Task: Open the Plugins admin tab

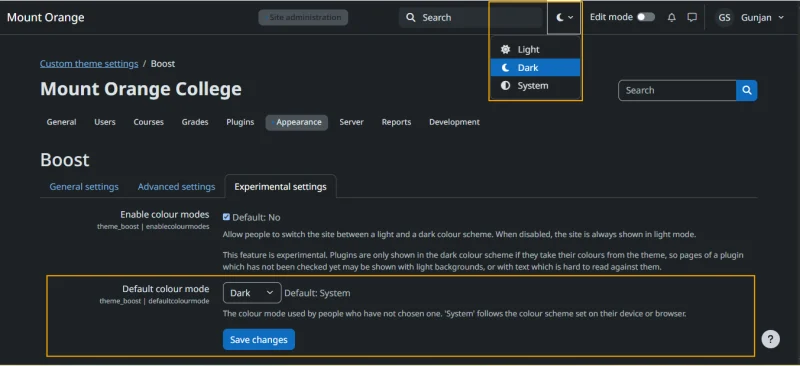Action: pos(240,122)
